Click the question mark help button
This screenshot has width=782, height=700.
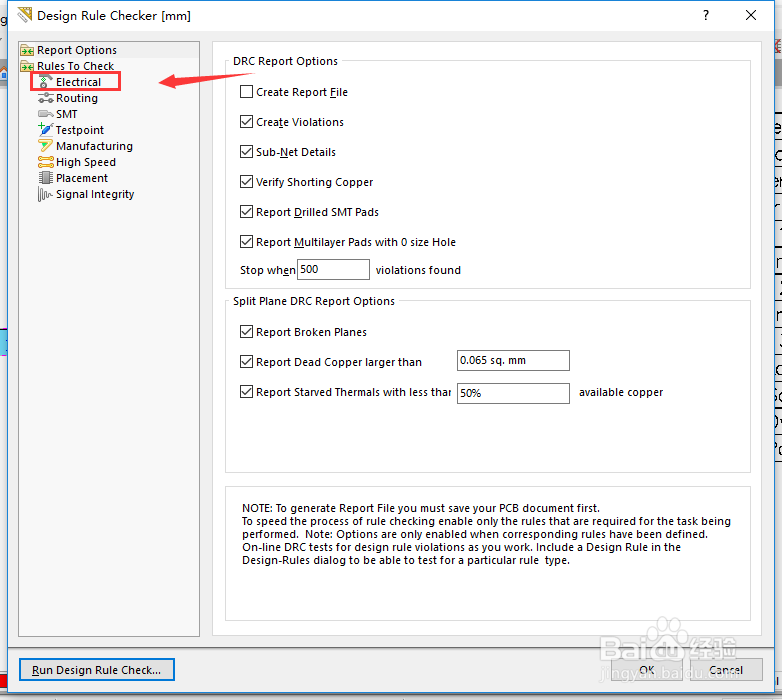pos(706,15)
